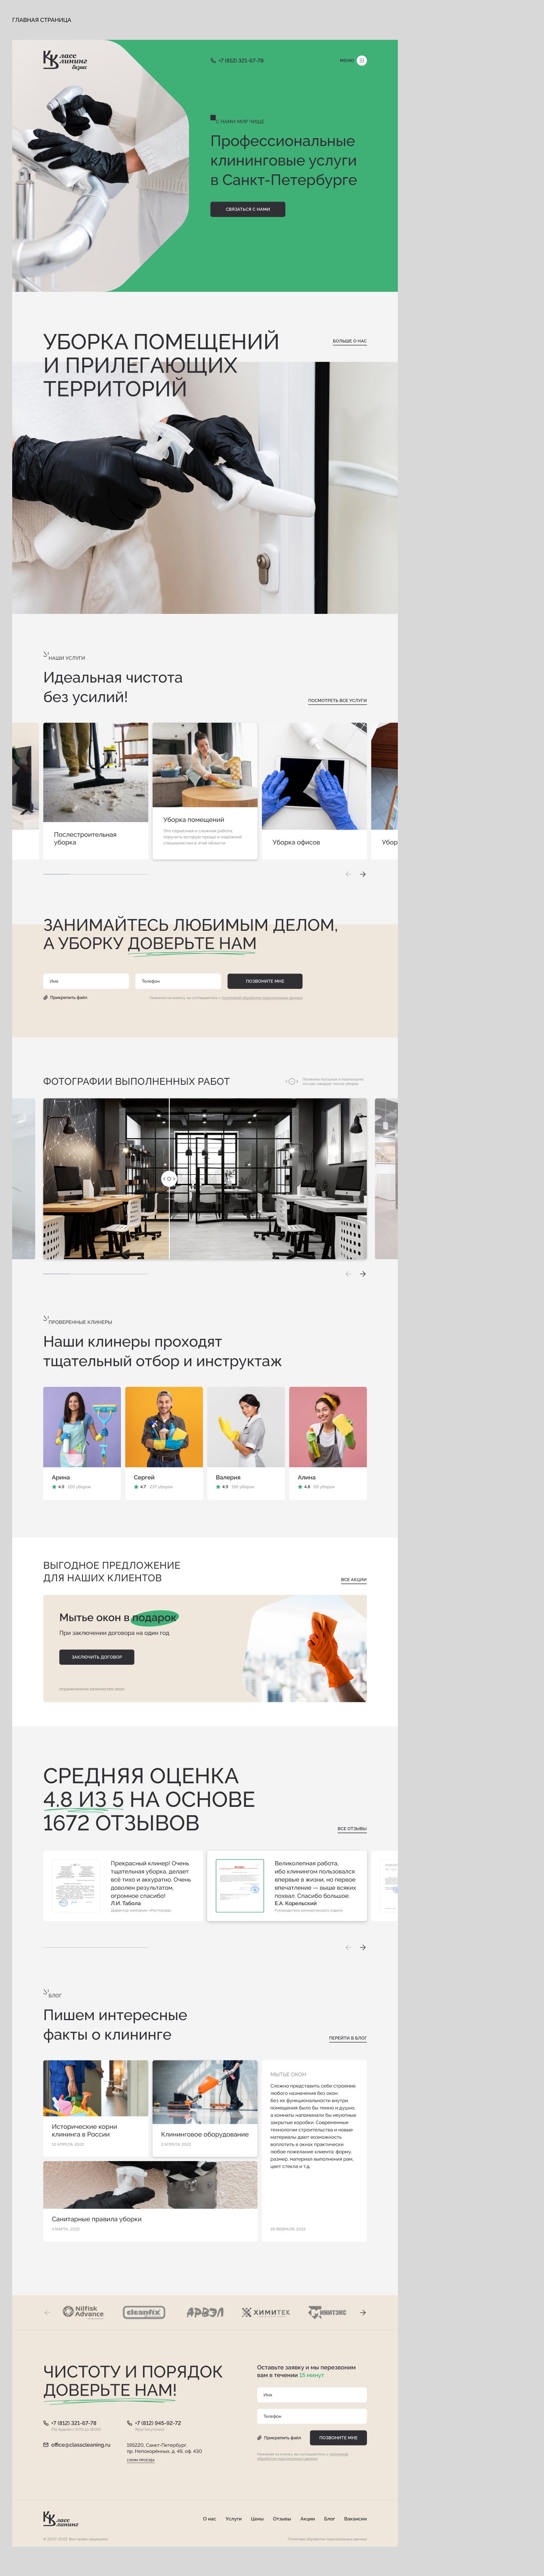Open the Клининговое оборудование blog article
This screenshot has width=544, height=2576.
point(205,2108)
